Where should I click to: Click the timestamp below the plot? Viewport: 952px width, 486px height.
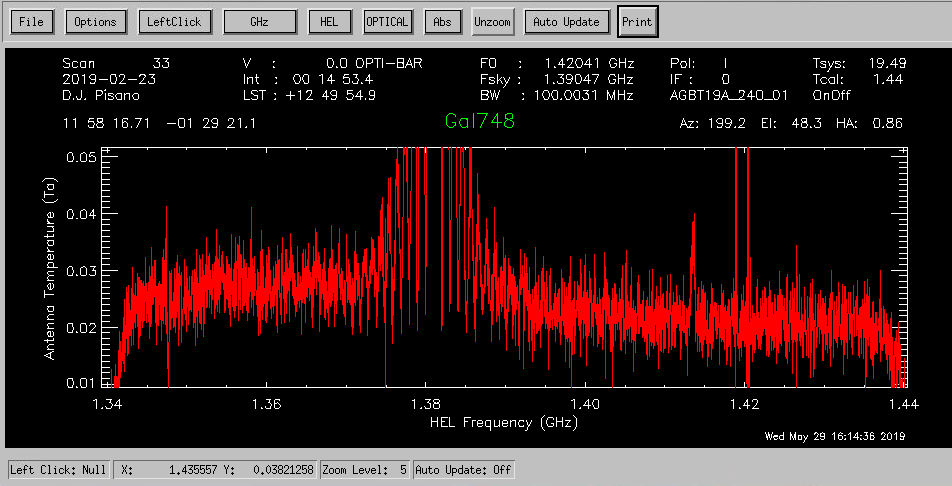pyautogui.click(x=834, y=436)
